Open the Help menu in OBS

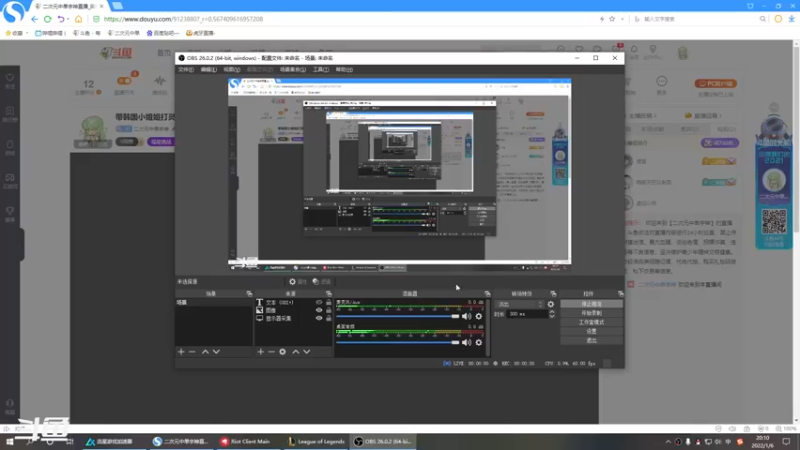pos(344,69)
